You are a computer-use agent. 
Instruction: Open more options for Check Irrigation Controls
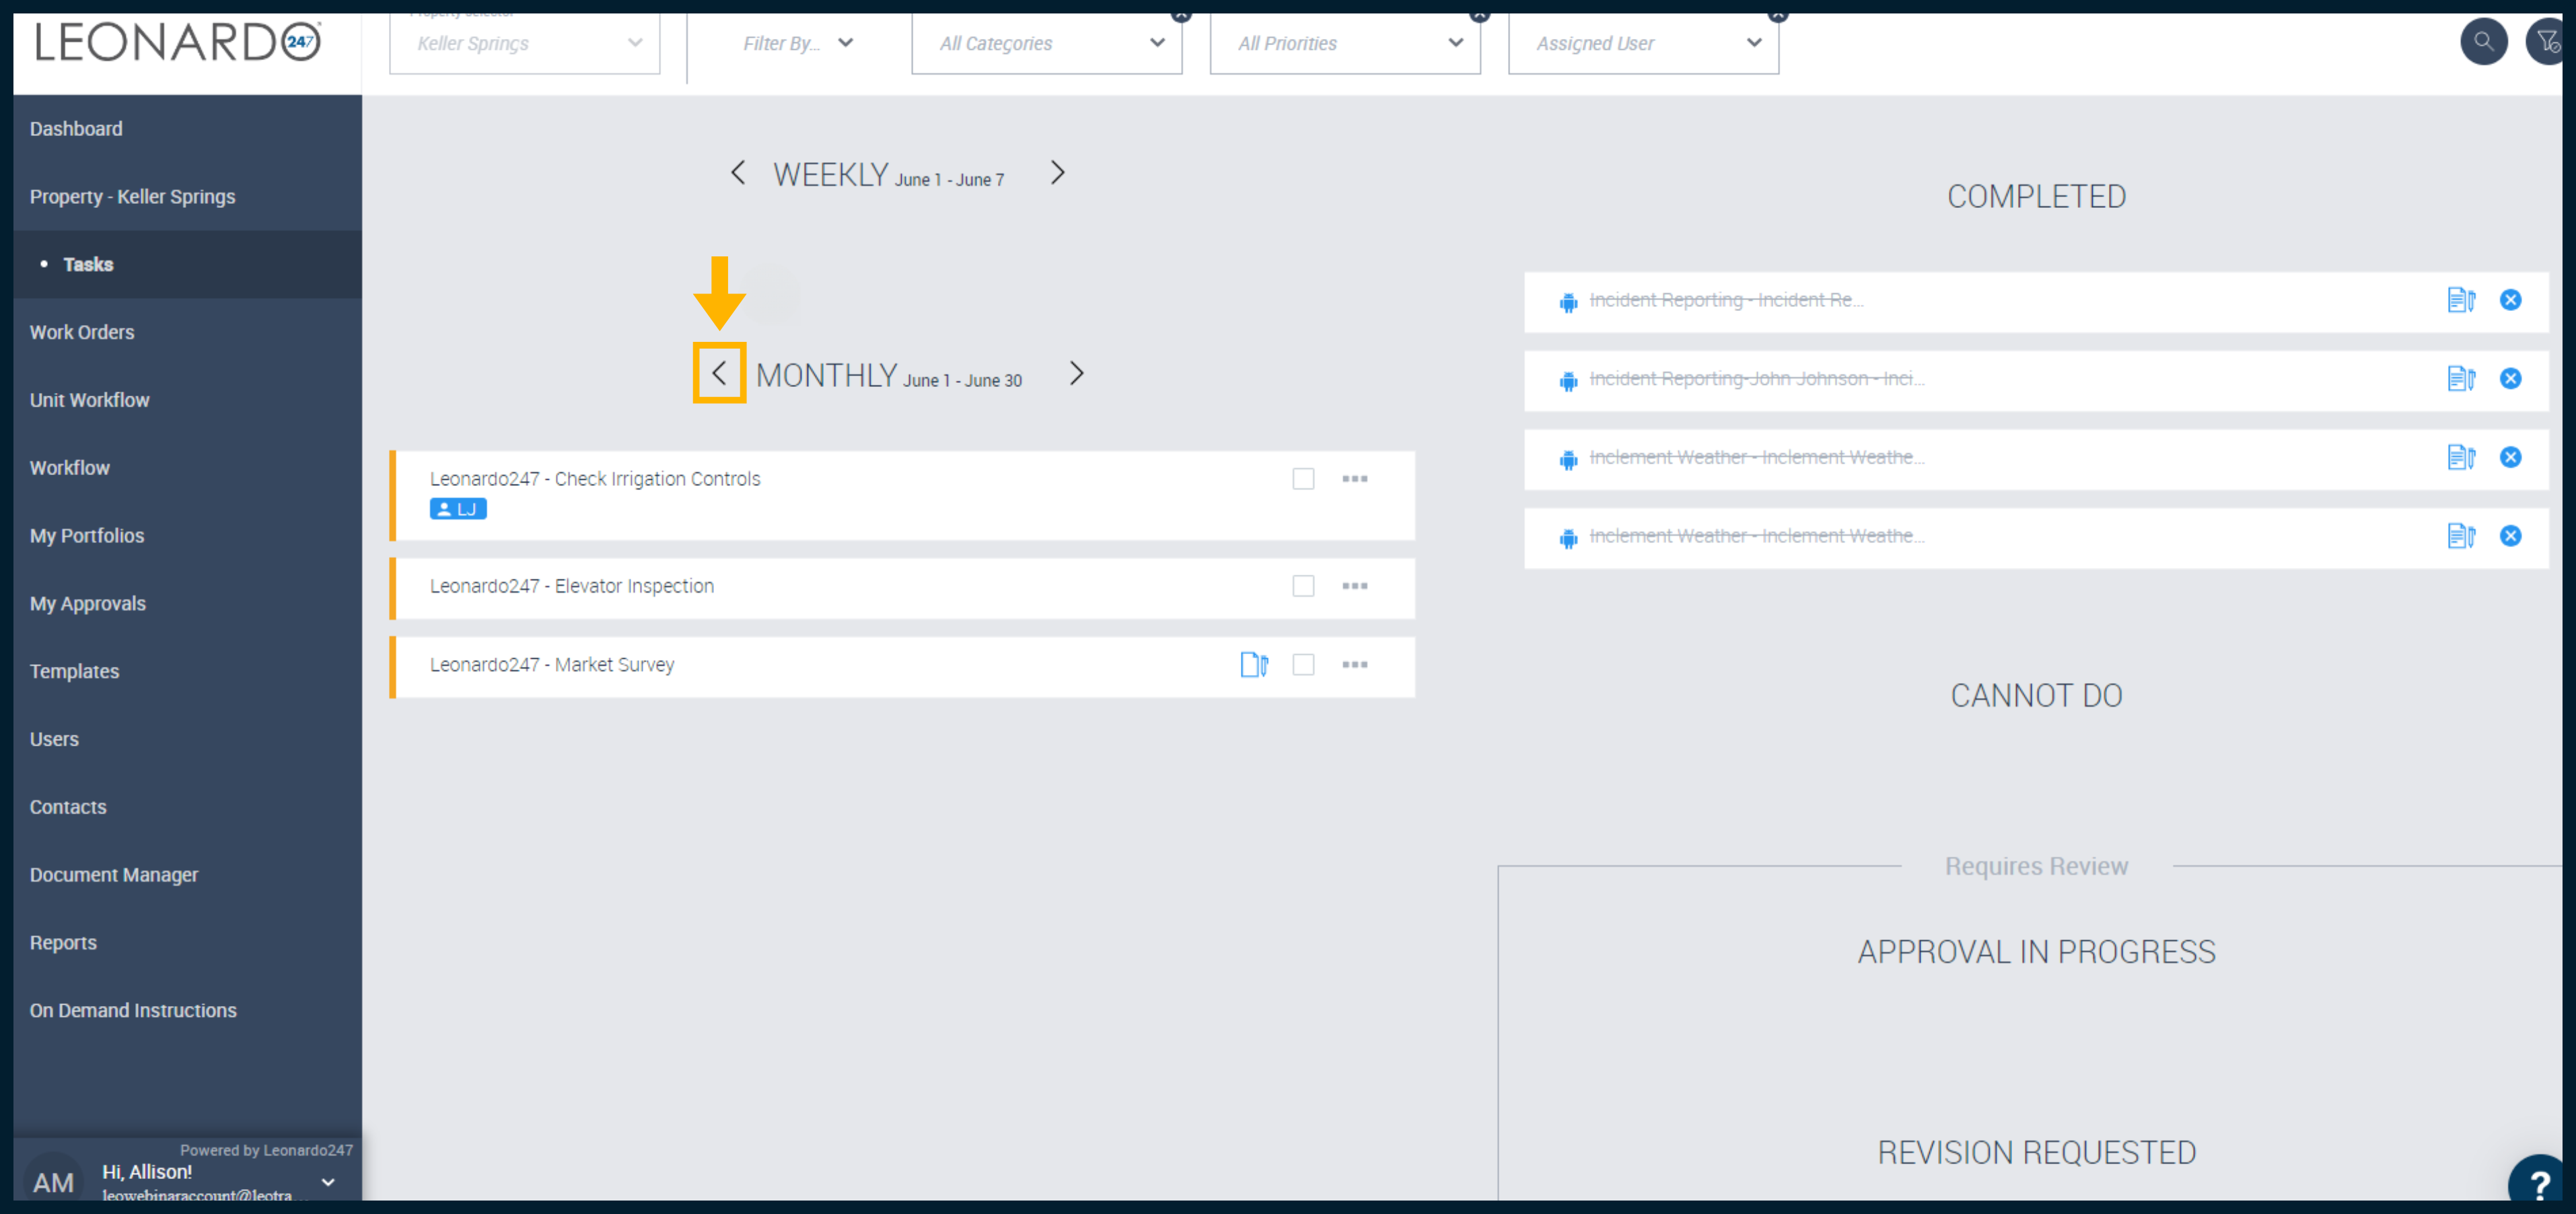pyautogui.click(x=1354, y=479)
